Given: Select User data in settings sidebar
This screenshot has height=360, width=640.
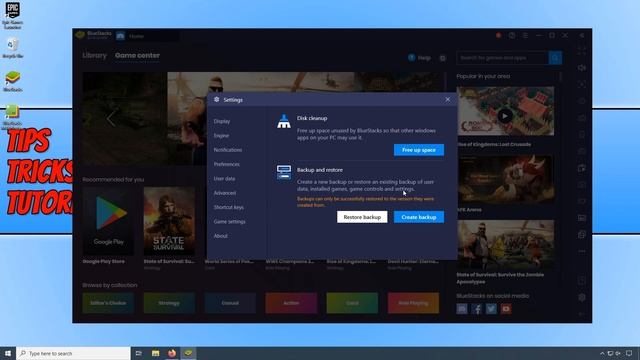Looking at the screenshot, I should (224, 178).
